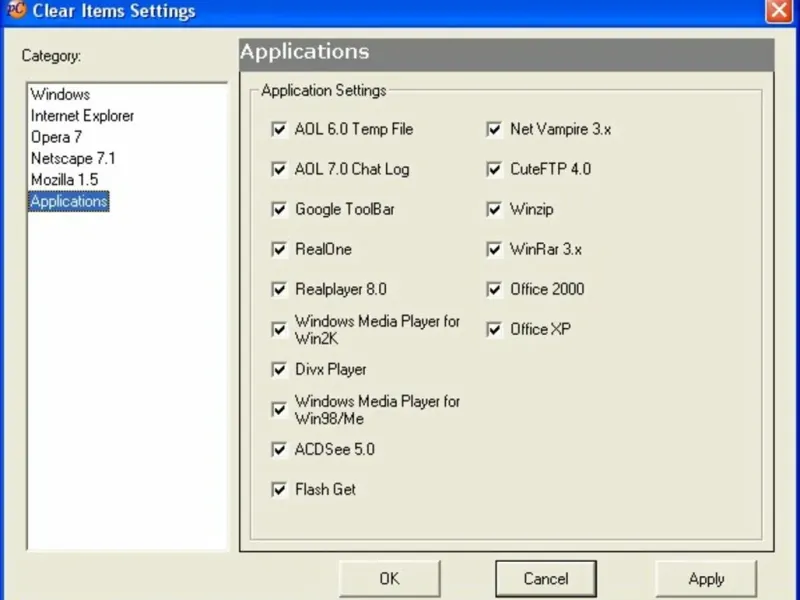Screen dimensions: 800x600
Task: Disable the Google ToolBar option
Action: [279, 209]
